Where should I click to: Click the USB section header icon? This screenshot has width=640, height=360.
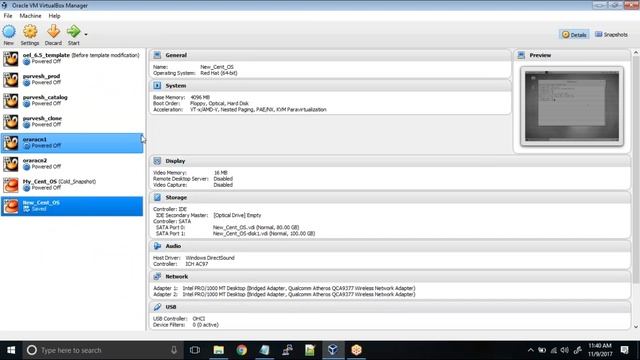tap(157, 307)
